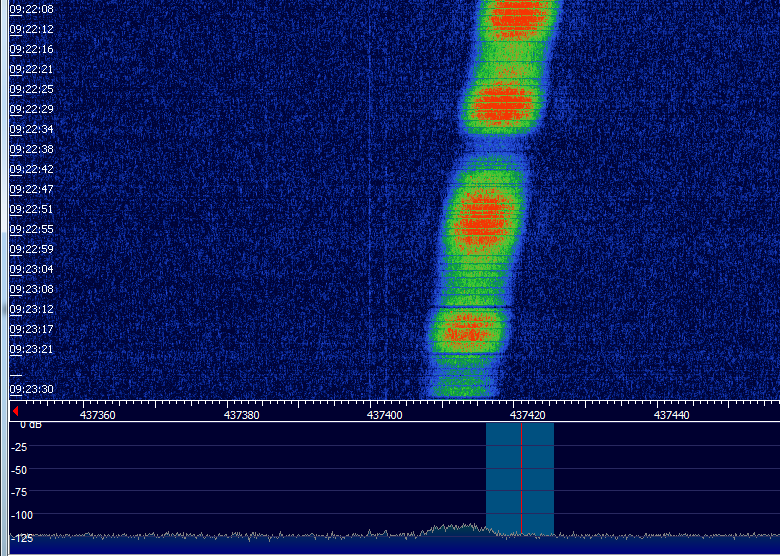Click the -100 dB level label
Image resolution: width=780 pixels, height=556 pixels.
coord(22,515)
